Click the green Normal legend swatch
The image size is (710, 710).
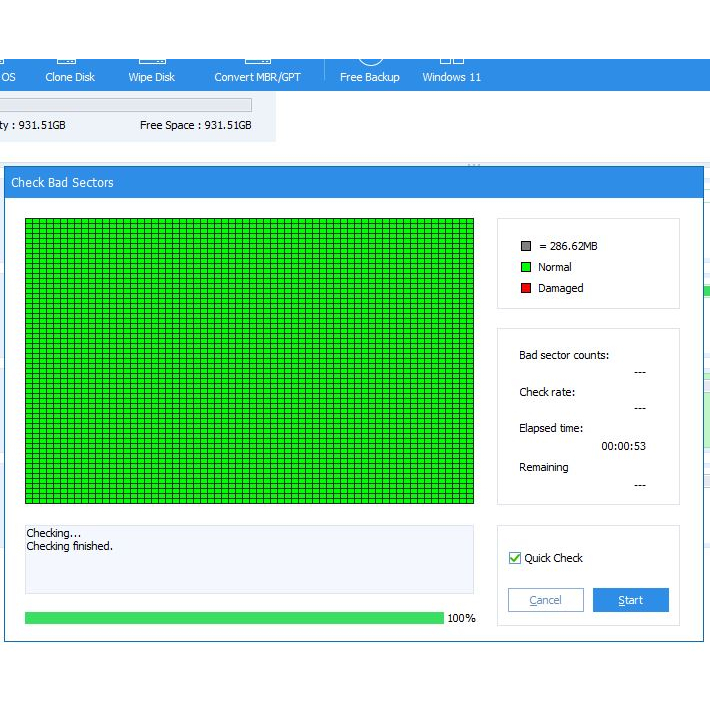pyautogui.click(x=526, y=267)
